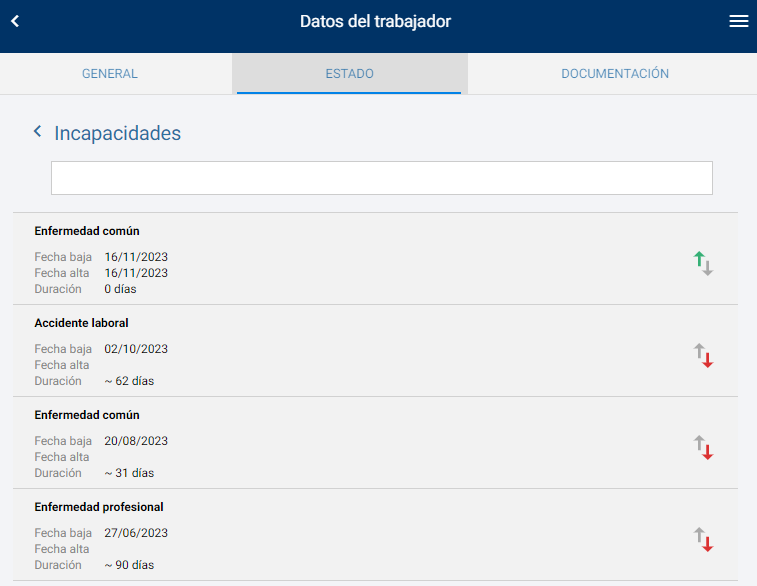
Task: Click the Incapacidades section heading
Action: (118, 133)
